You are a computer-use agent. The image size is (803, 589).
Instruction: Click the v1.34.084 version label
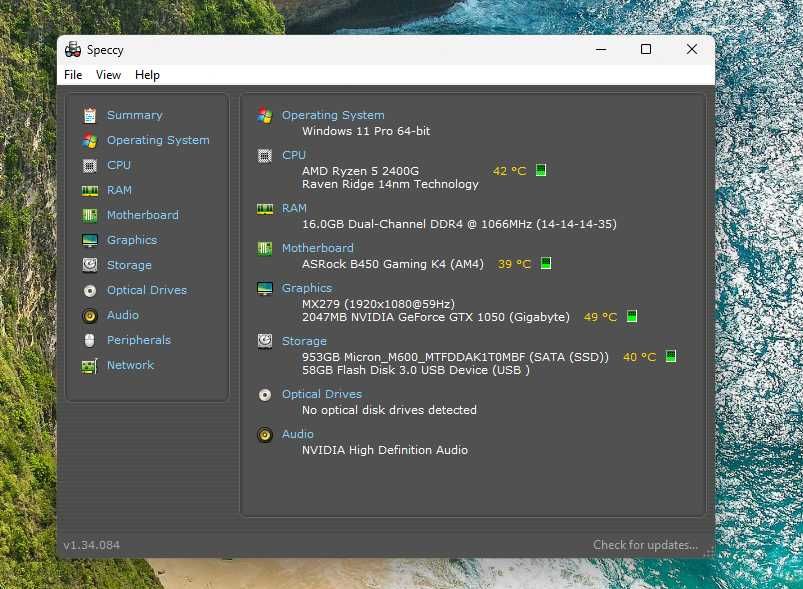pos(92,545)
